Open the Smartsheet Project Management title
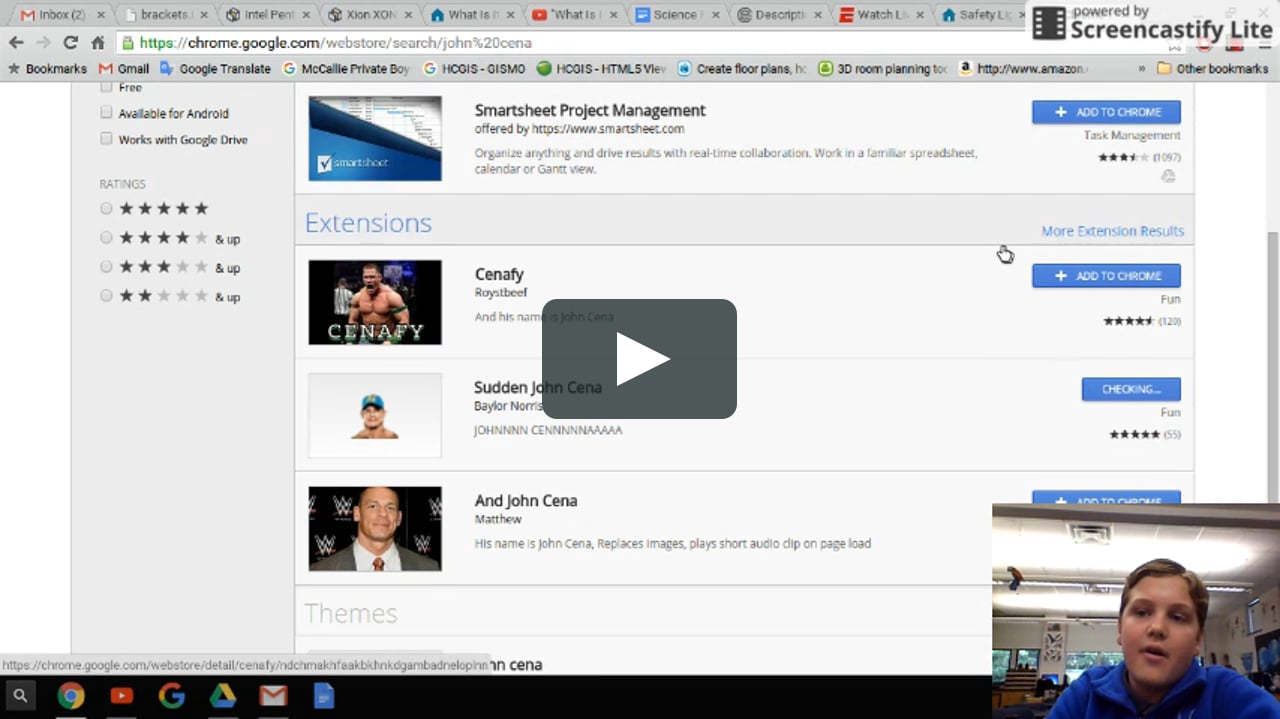Viewport: 1280px width, 719px height. click(590, 110)
